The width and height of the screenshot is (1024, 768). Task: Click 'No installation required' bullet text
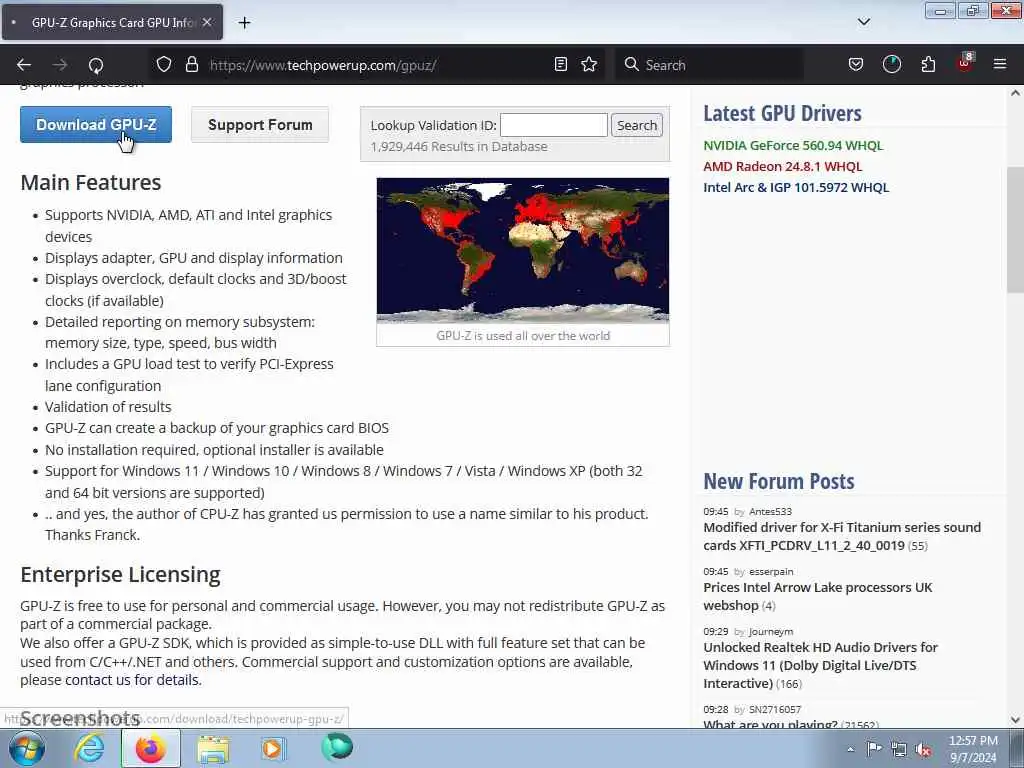(x=214, y=449)
